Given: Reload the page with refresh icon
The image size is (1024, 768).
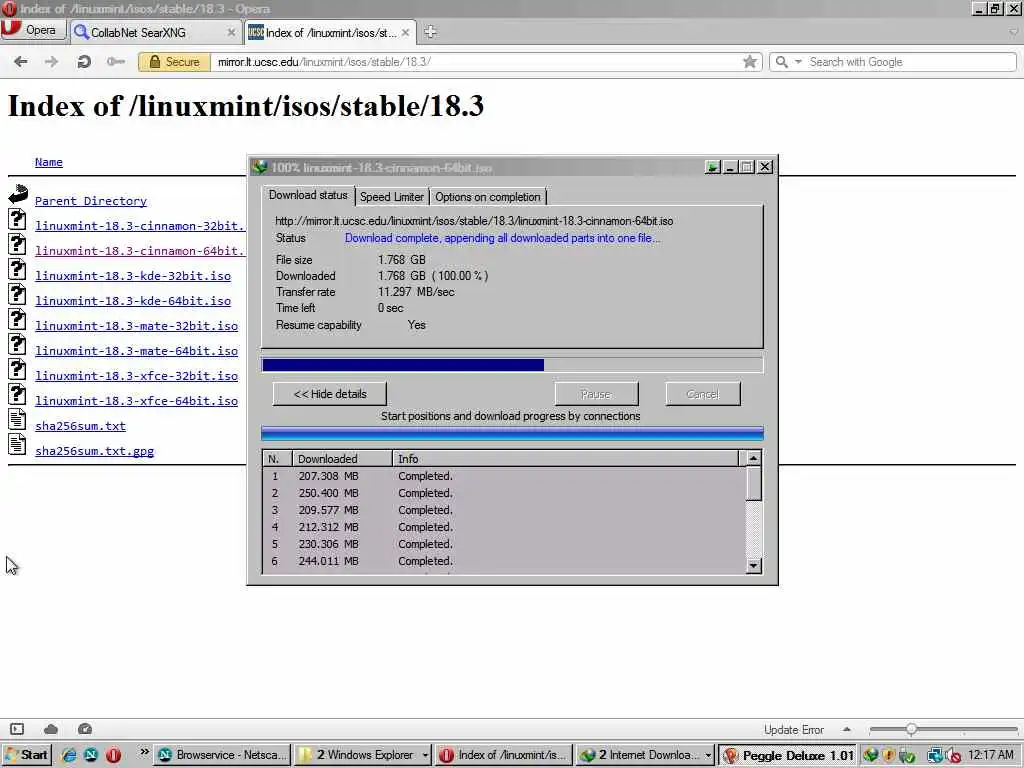Looking at the screenshot, I should (84, 62).
